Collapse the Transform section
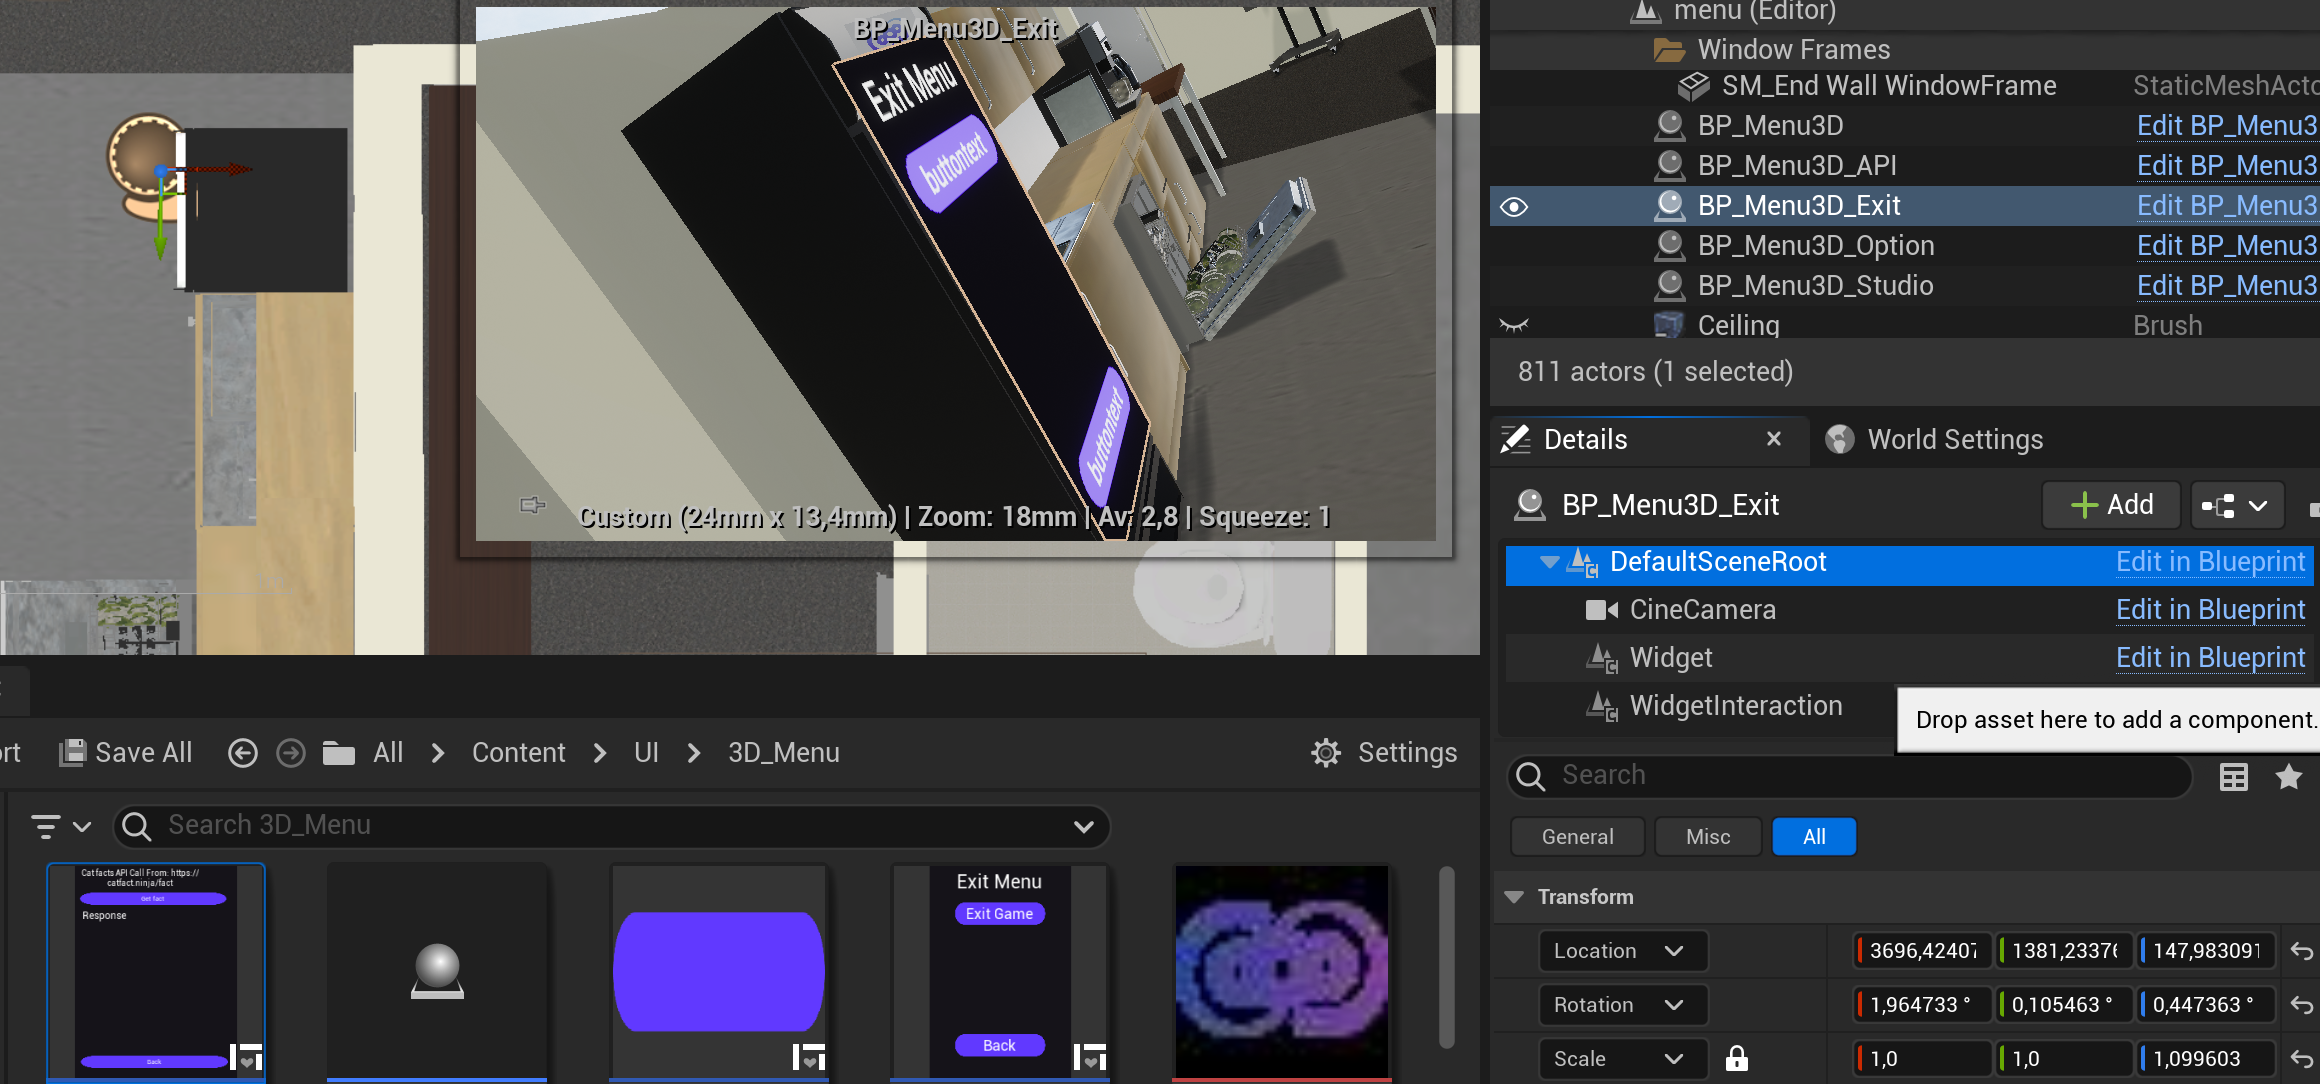 [x=1514, y=897]
